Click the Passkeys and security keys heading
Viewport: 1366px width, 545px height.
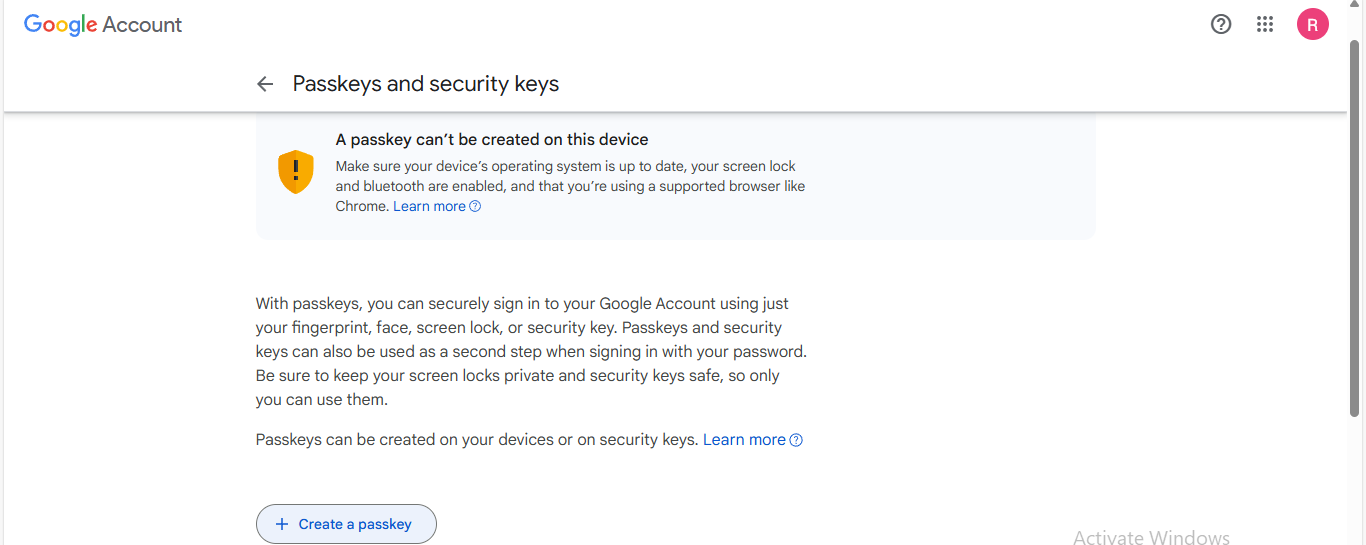pos(425,84)
